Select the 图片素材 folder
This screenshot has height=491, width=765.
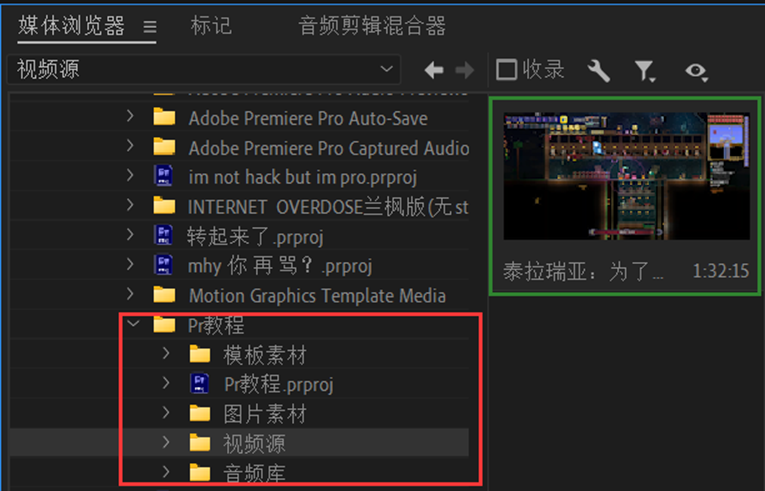pos(264,413)
